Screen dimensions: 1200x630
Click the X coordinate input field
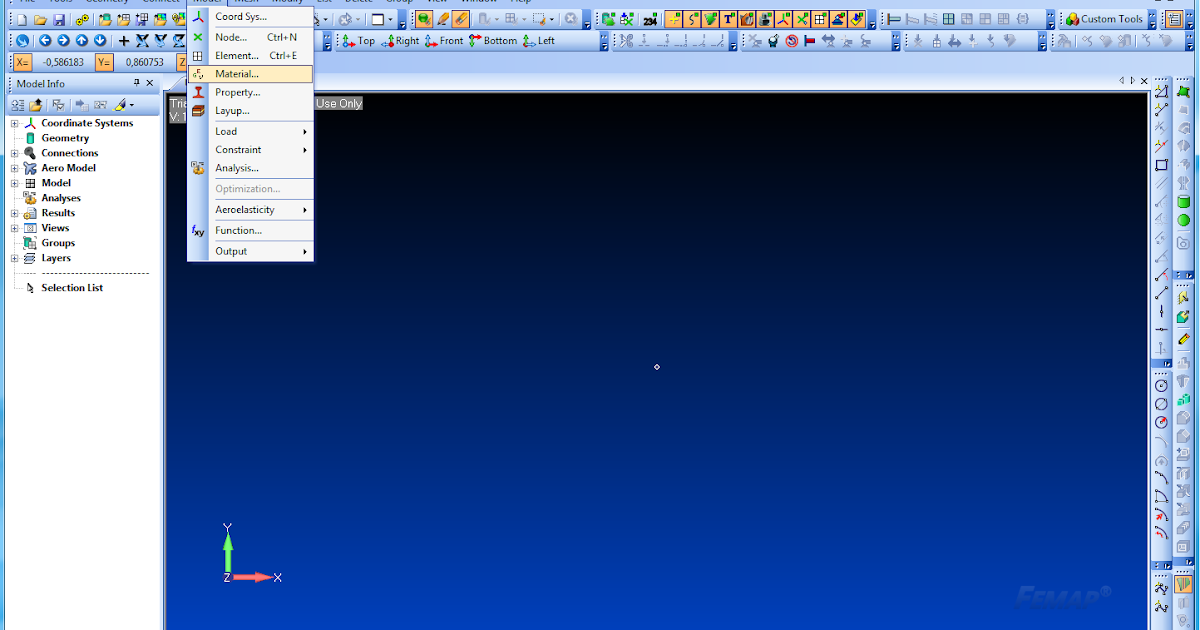coord(62,61)
